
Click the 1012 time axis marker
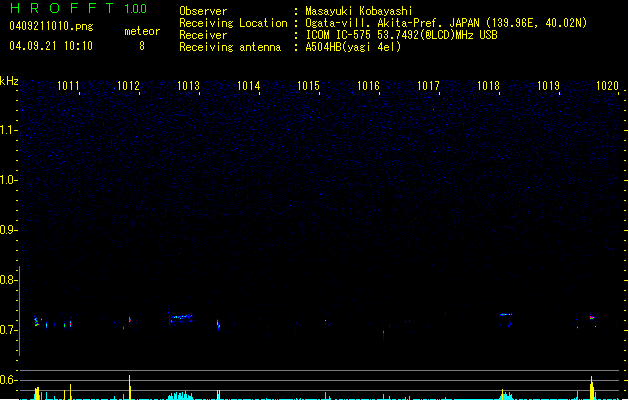coord(128,86)
